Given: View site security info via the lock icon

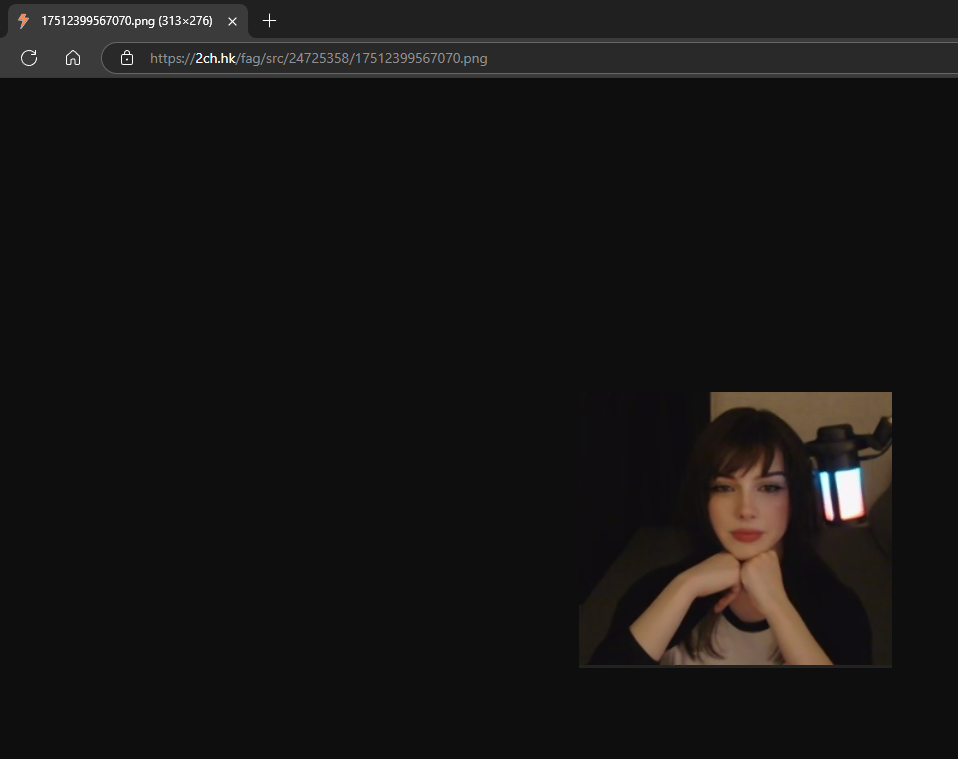Looking at the screenshot, I should [x=126, y=58].
